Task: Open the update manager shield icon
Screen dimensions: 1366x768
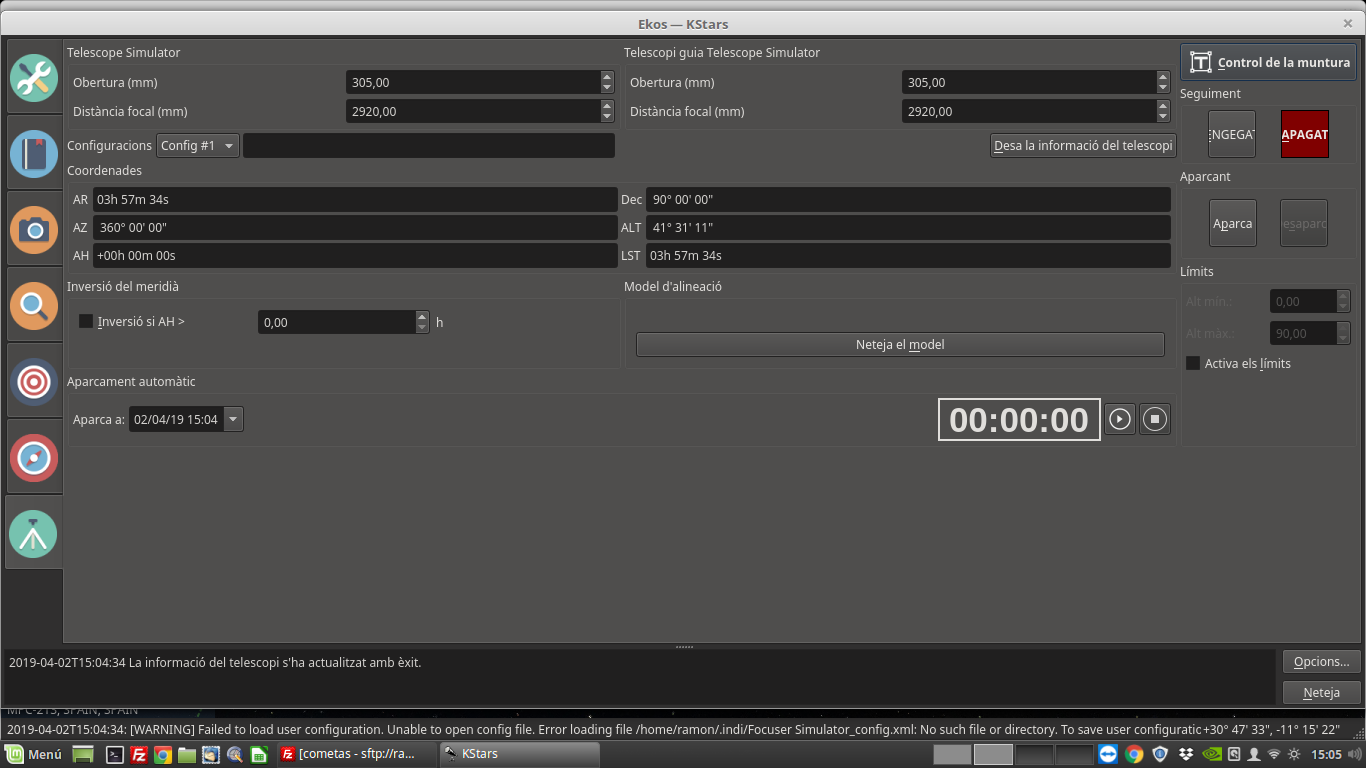Action: 1160,754
